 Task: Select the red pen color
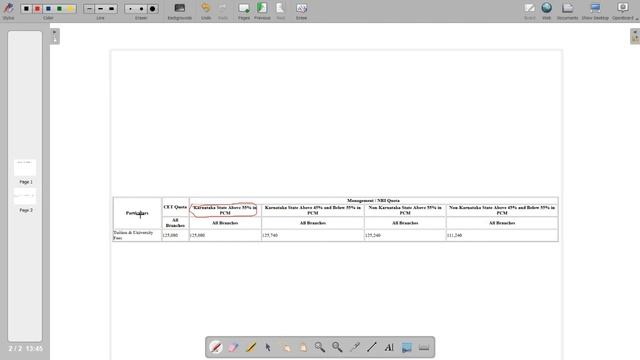(37, 9)
